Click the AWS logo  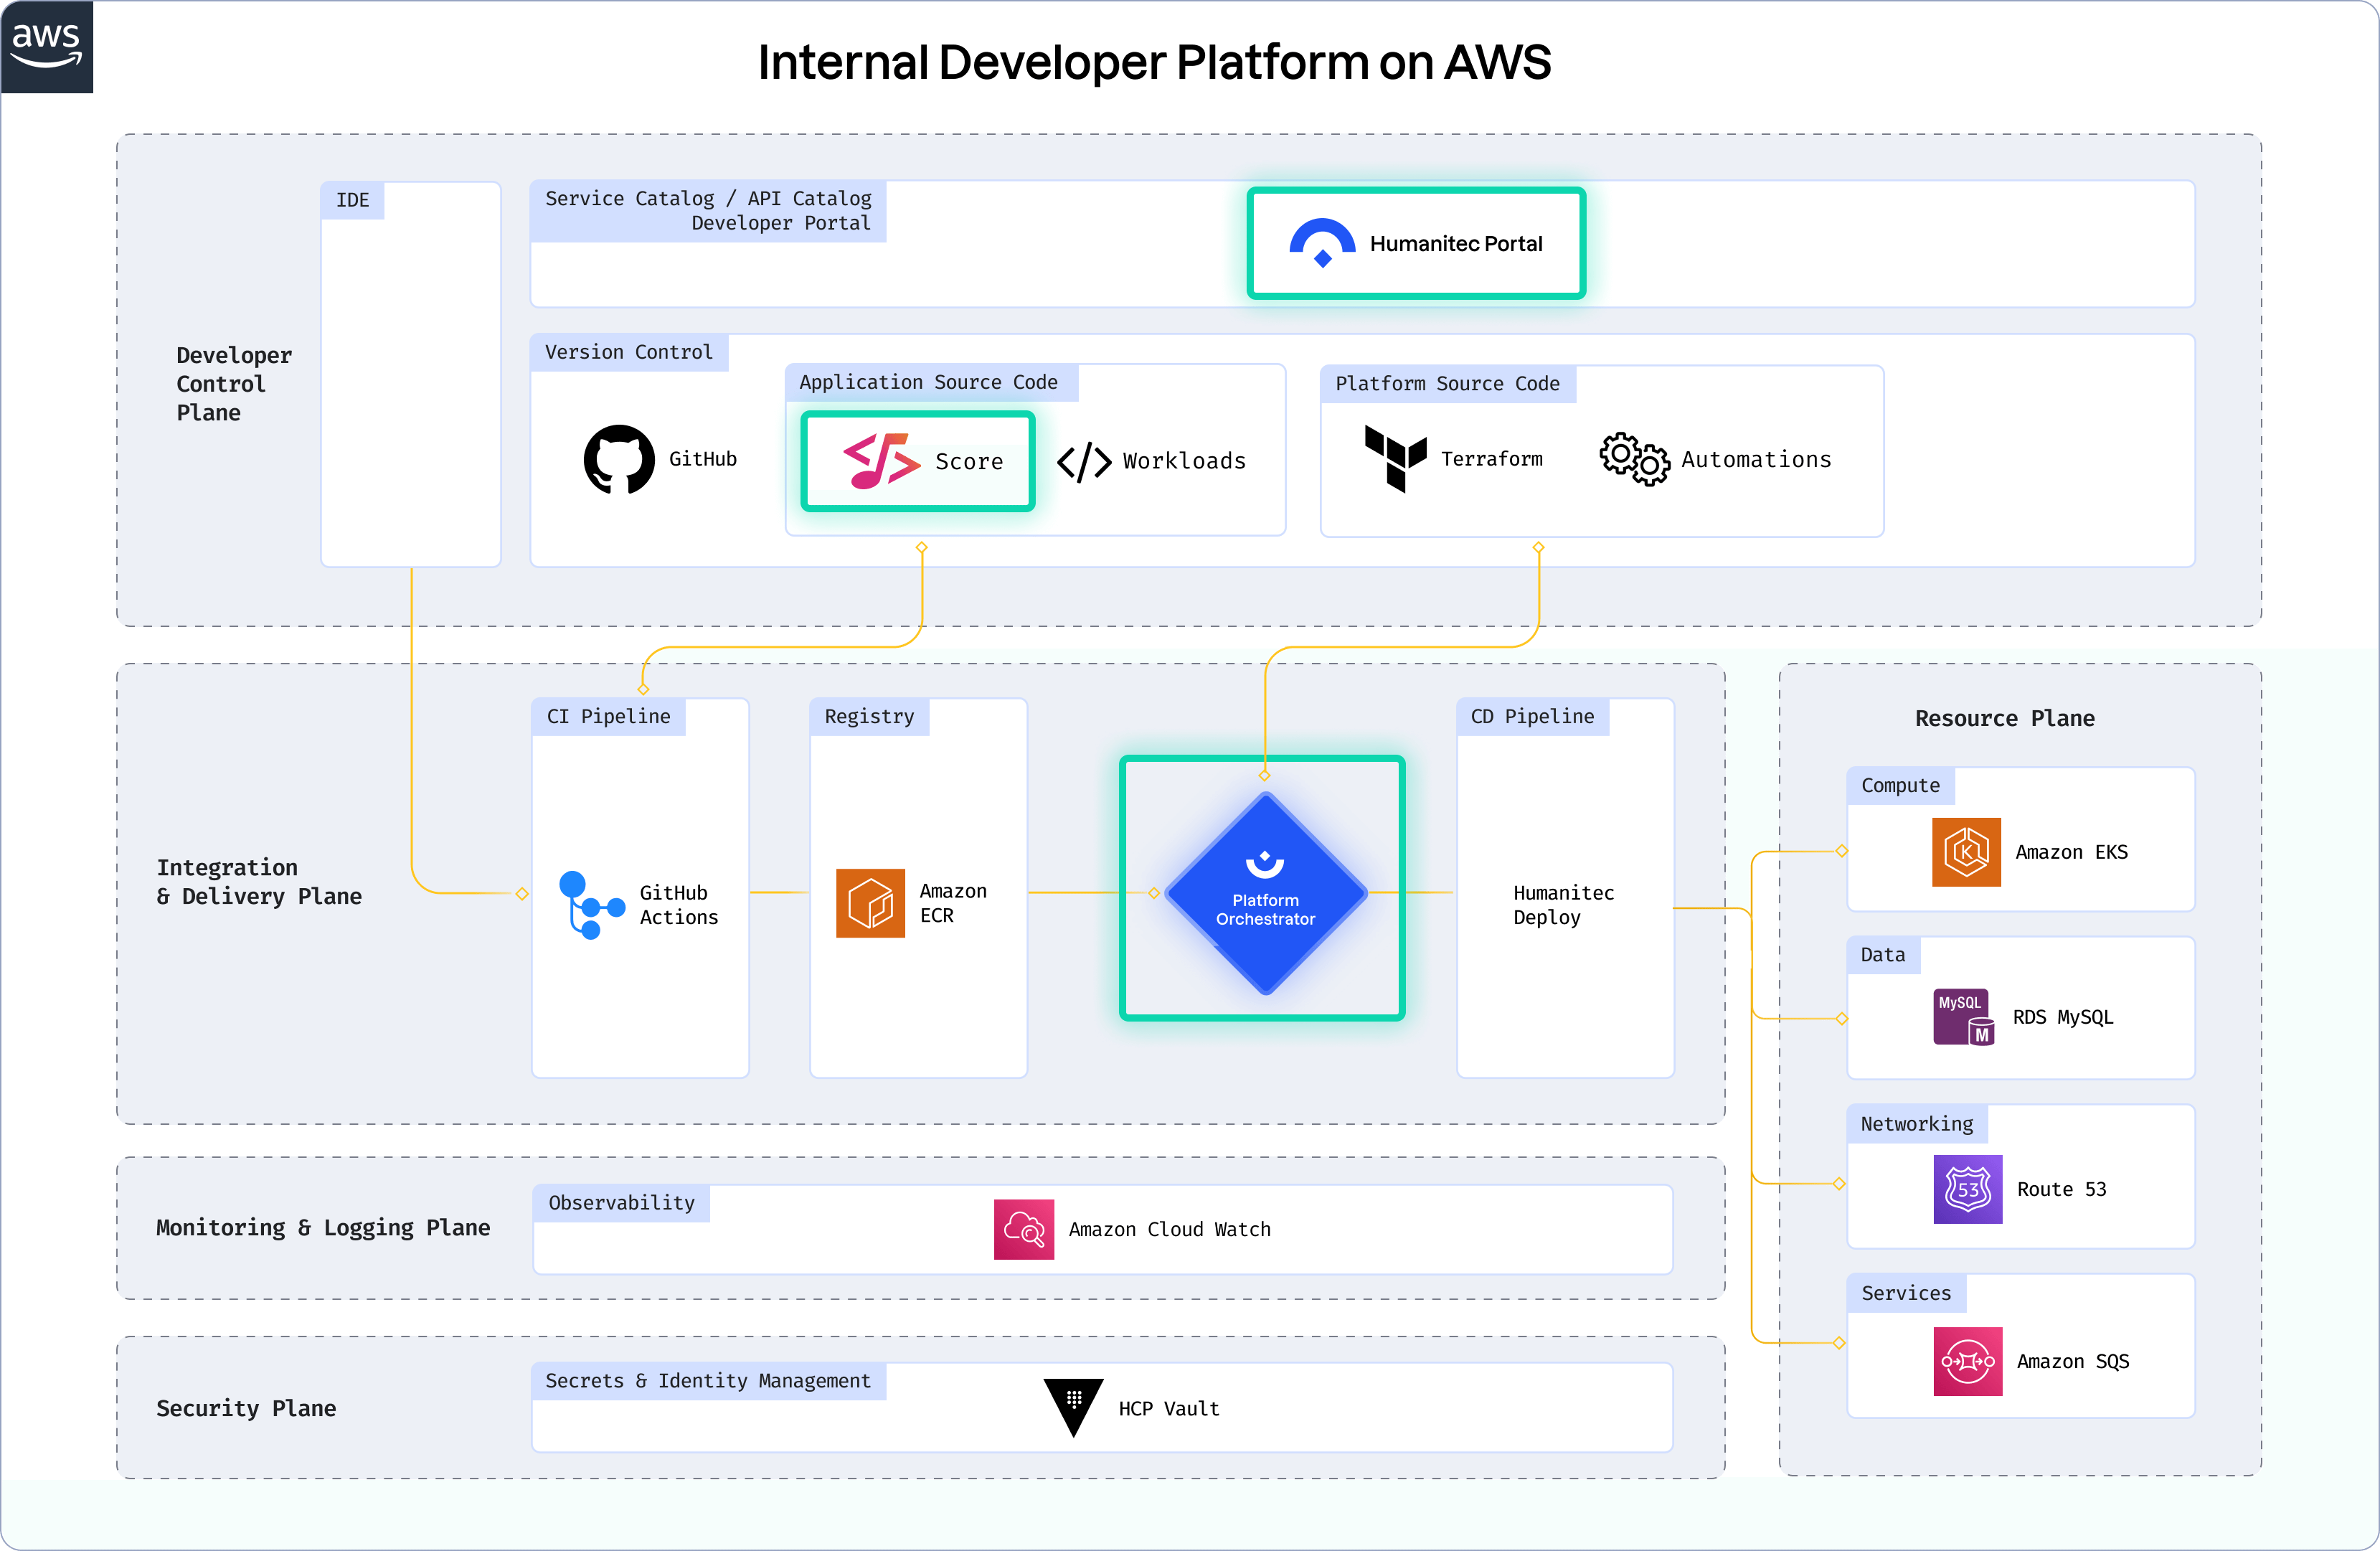pyautogui.click(x=47, y=47)
